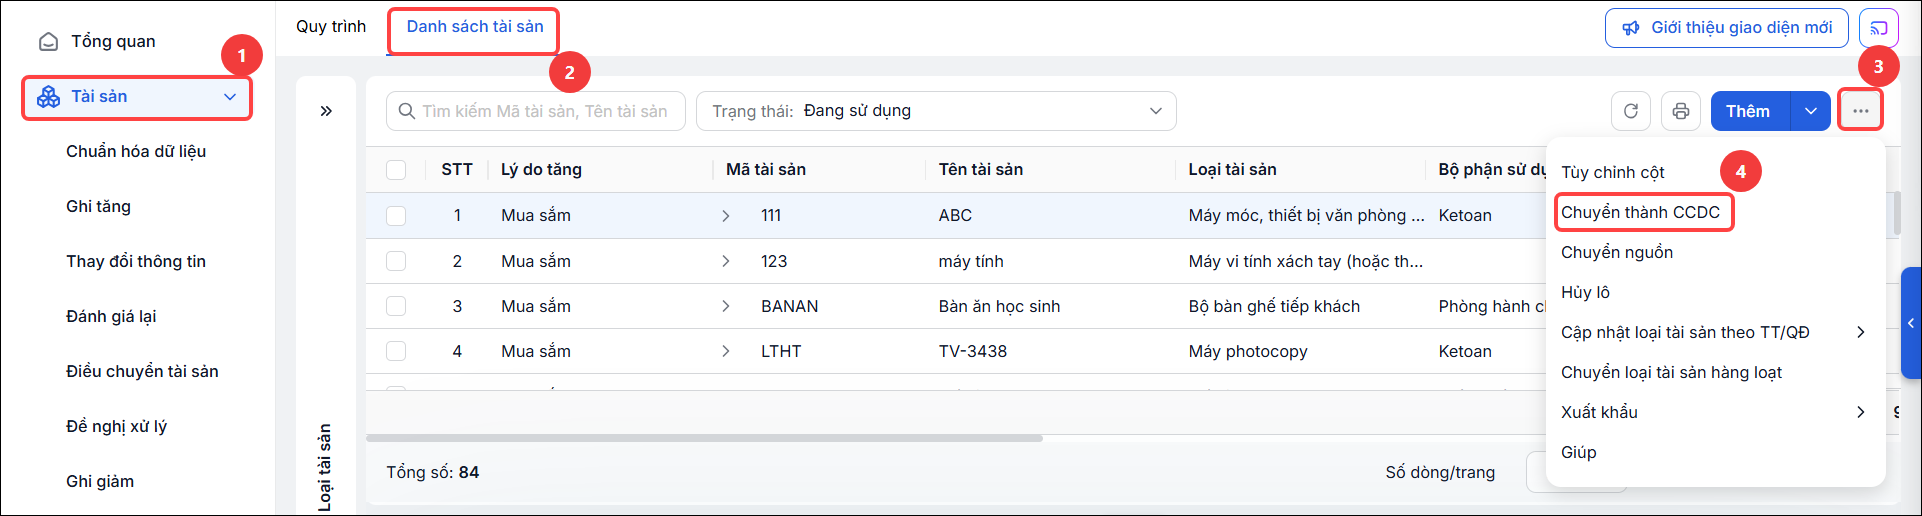Check the row 3 checkbox for BANAN
The height and width of the screenshot is (516, 1922).
pyautogui.click(x=396, y=306)
